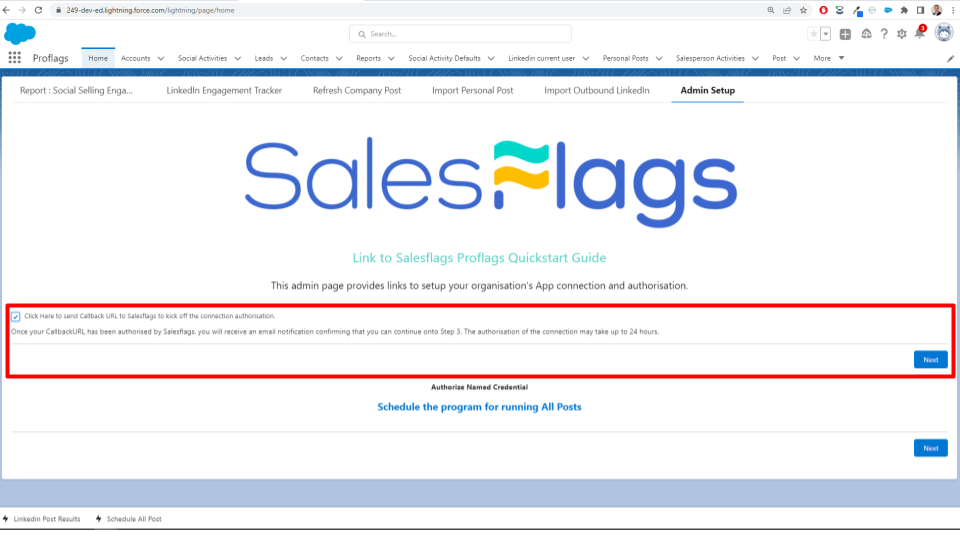
Task: Click the Salesforce cloud browser extension
Action: pos(888,10)
